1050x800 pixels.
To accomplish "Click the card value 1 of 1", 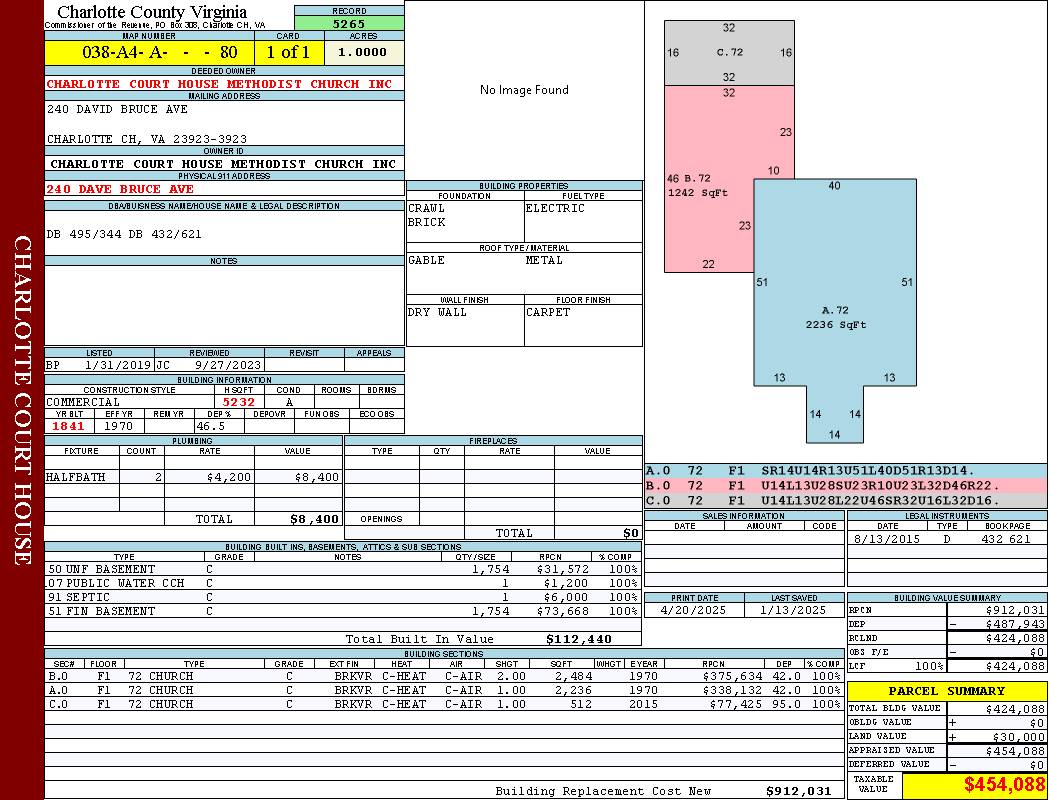I will click(x=289, y=52).
